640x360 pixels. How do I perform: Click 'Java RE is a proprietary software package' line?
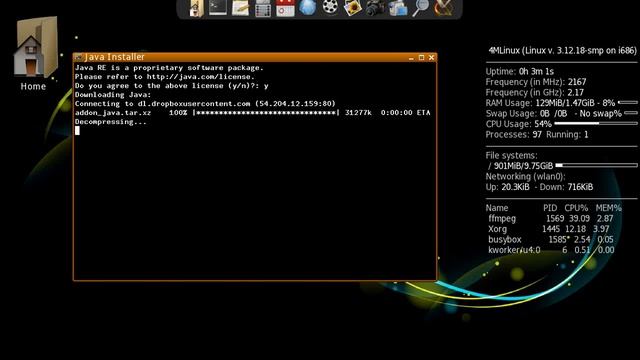[x=169, y=68]
